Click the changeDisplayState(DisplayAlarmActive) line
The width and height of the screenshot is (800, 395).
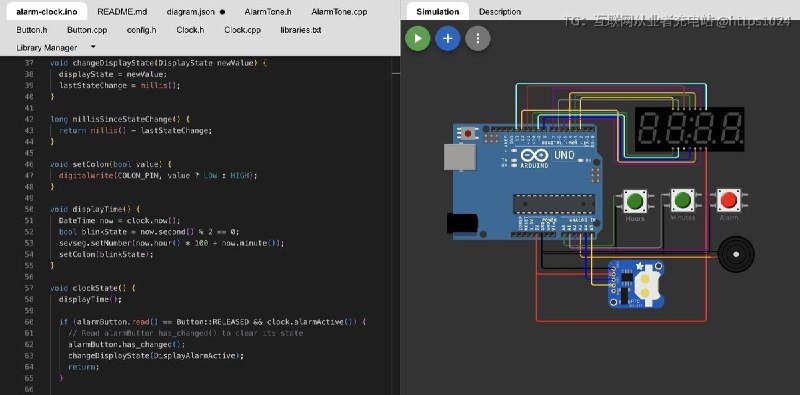pos(156,356)
